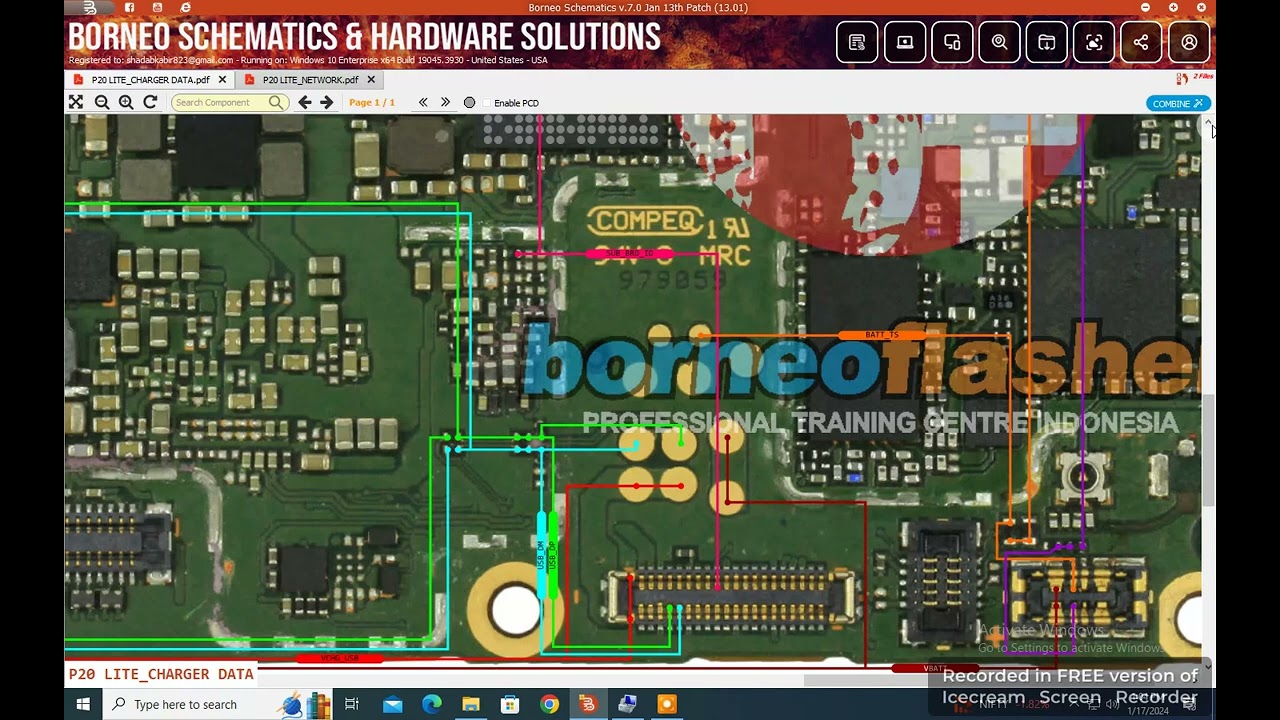
Task: Open Task View on the taskbar
Action: pyautogui.click(x=352, y=704)
